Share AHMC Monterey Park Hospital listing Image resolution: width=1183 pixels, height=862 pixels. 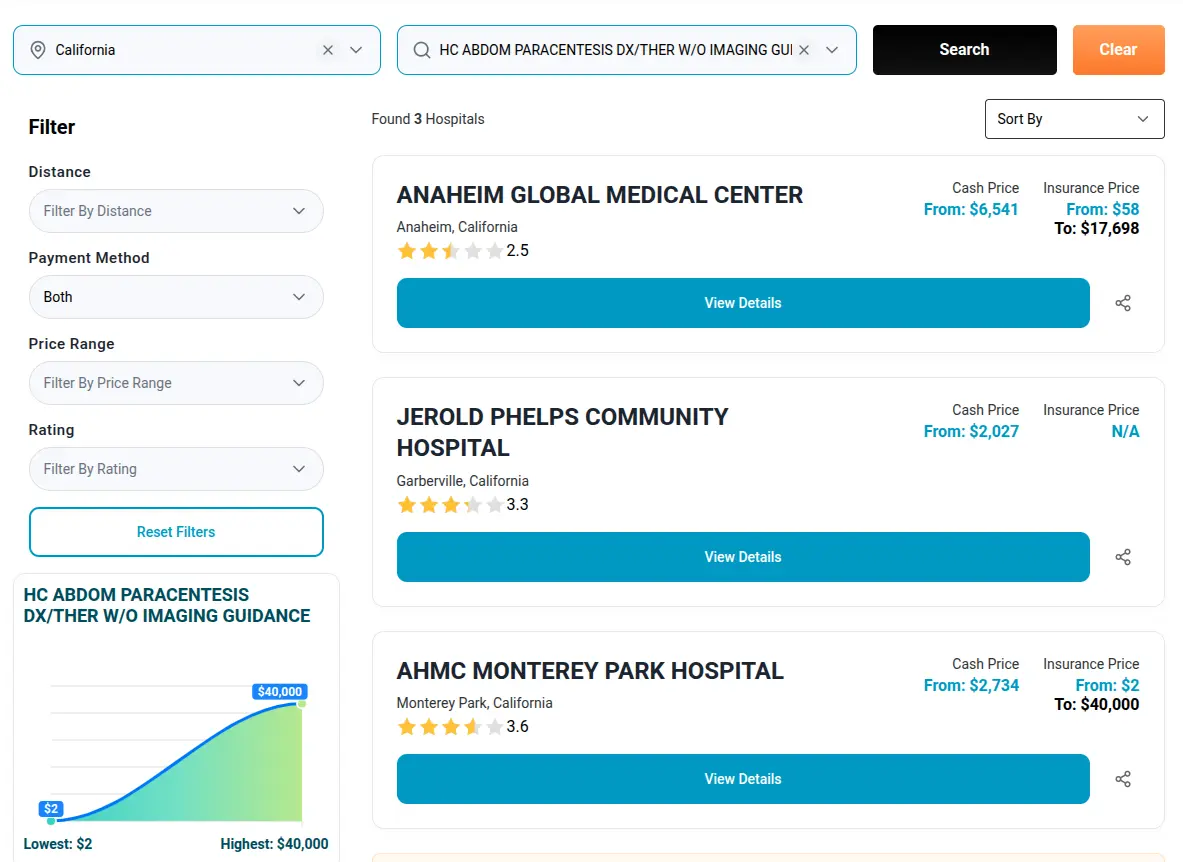point(1123,779)
